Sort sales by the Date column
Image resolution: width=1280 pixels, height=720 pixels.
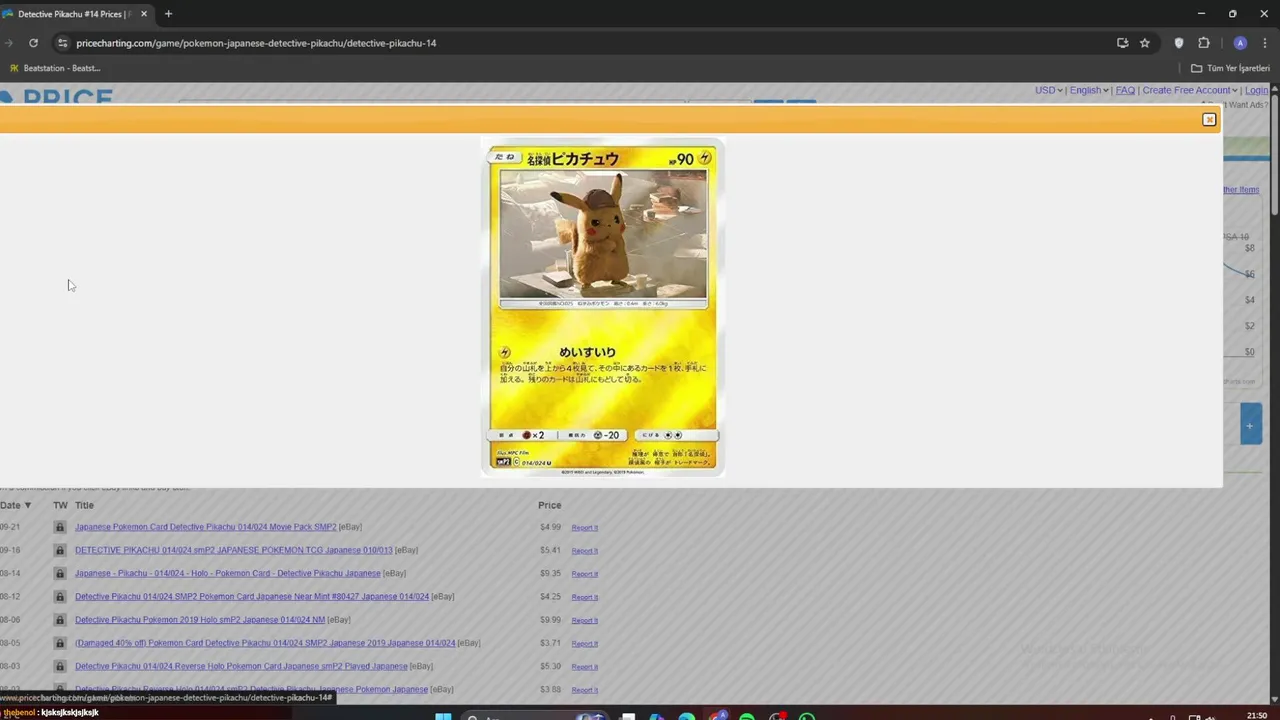(15, 505)
